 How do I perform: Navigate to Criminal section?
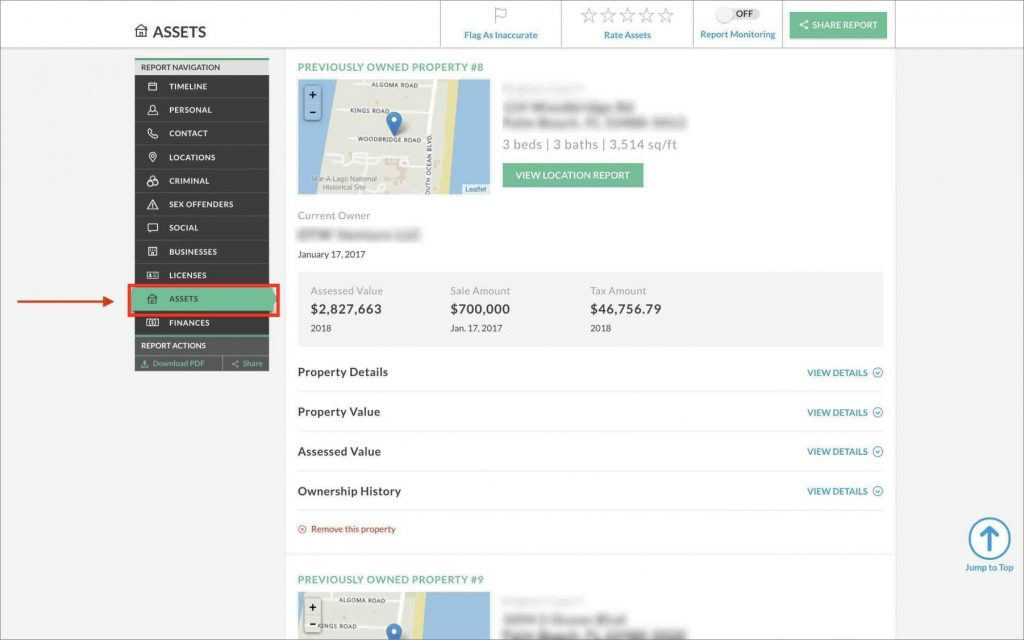click(202, 181)
